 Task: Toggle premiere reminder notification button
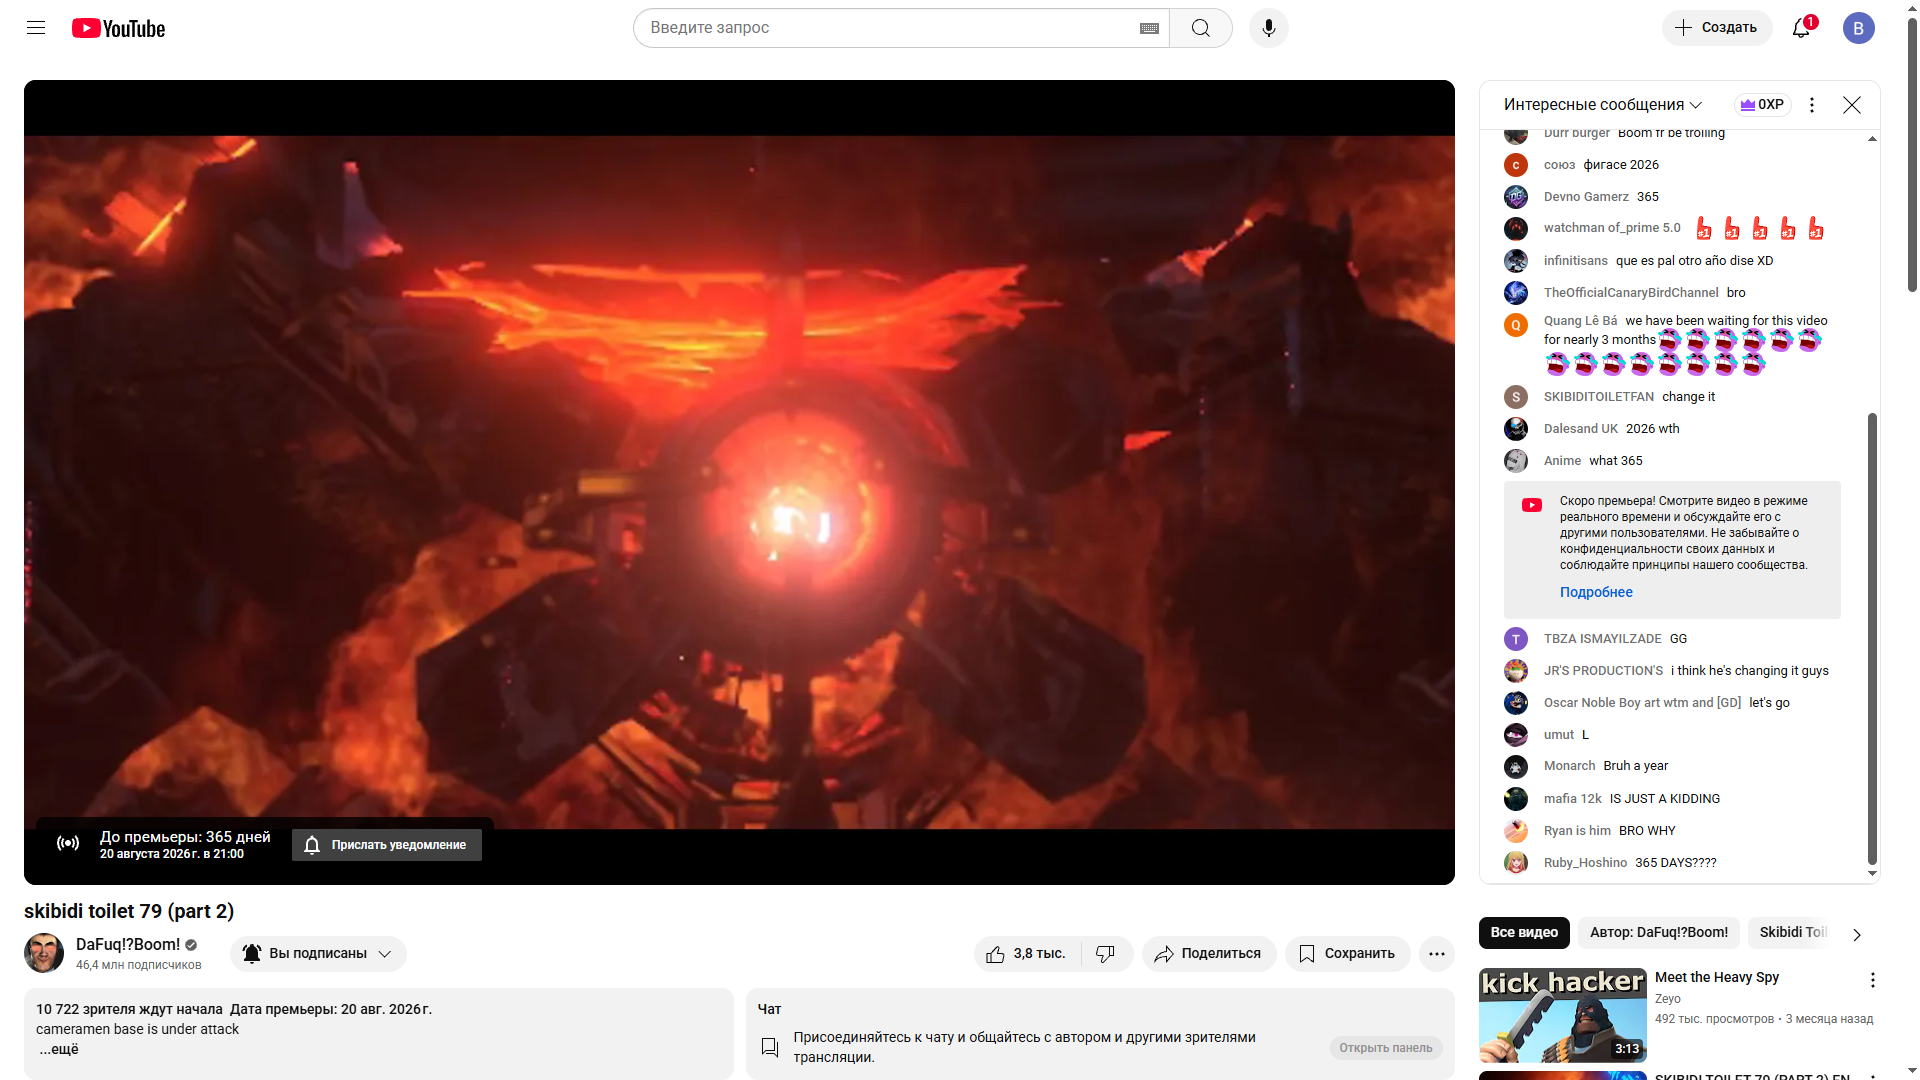tap(387, 845)
